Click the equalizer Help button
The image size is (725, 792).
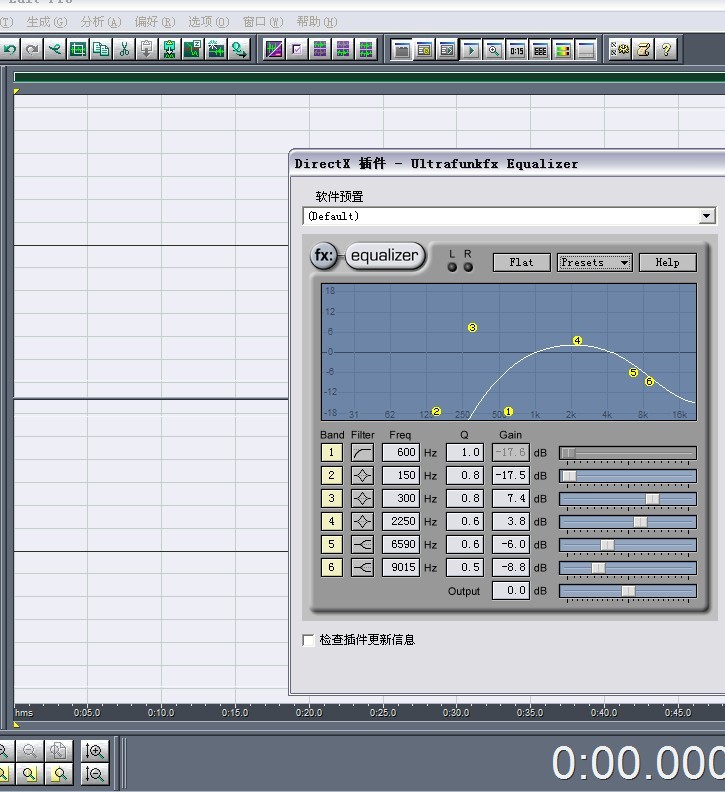click(x=667, y=263)
